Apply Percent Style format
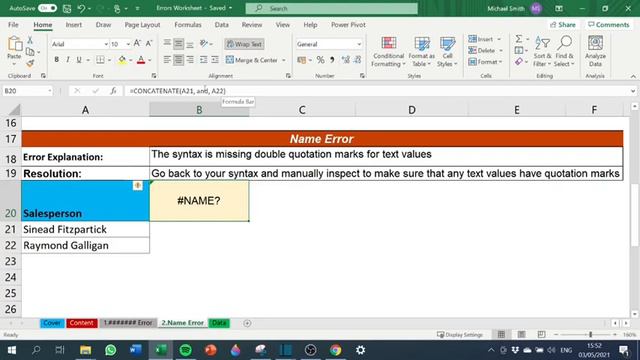640x360 pixels. point(320,60)
